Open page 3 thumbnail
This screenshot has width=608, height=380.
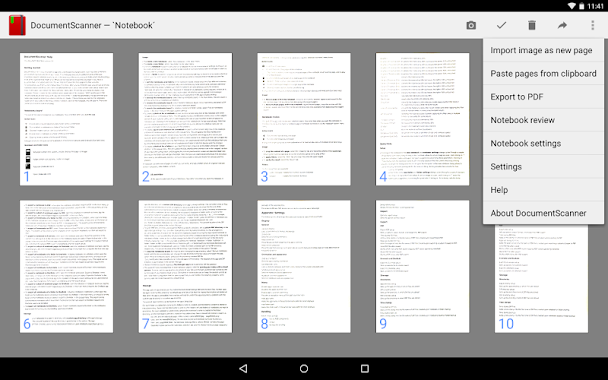[x=304, y=119]
